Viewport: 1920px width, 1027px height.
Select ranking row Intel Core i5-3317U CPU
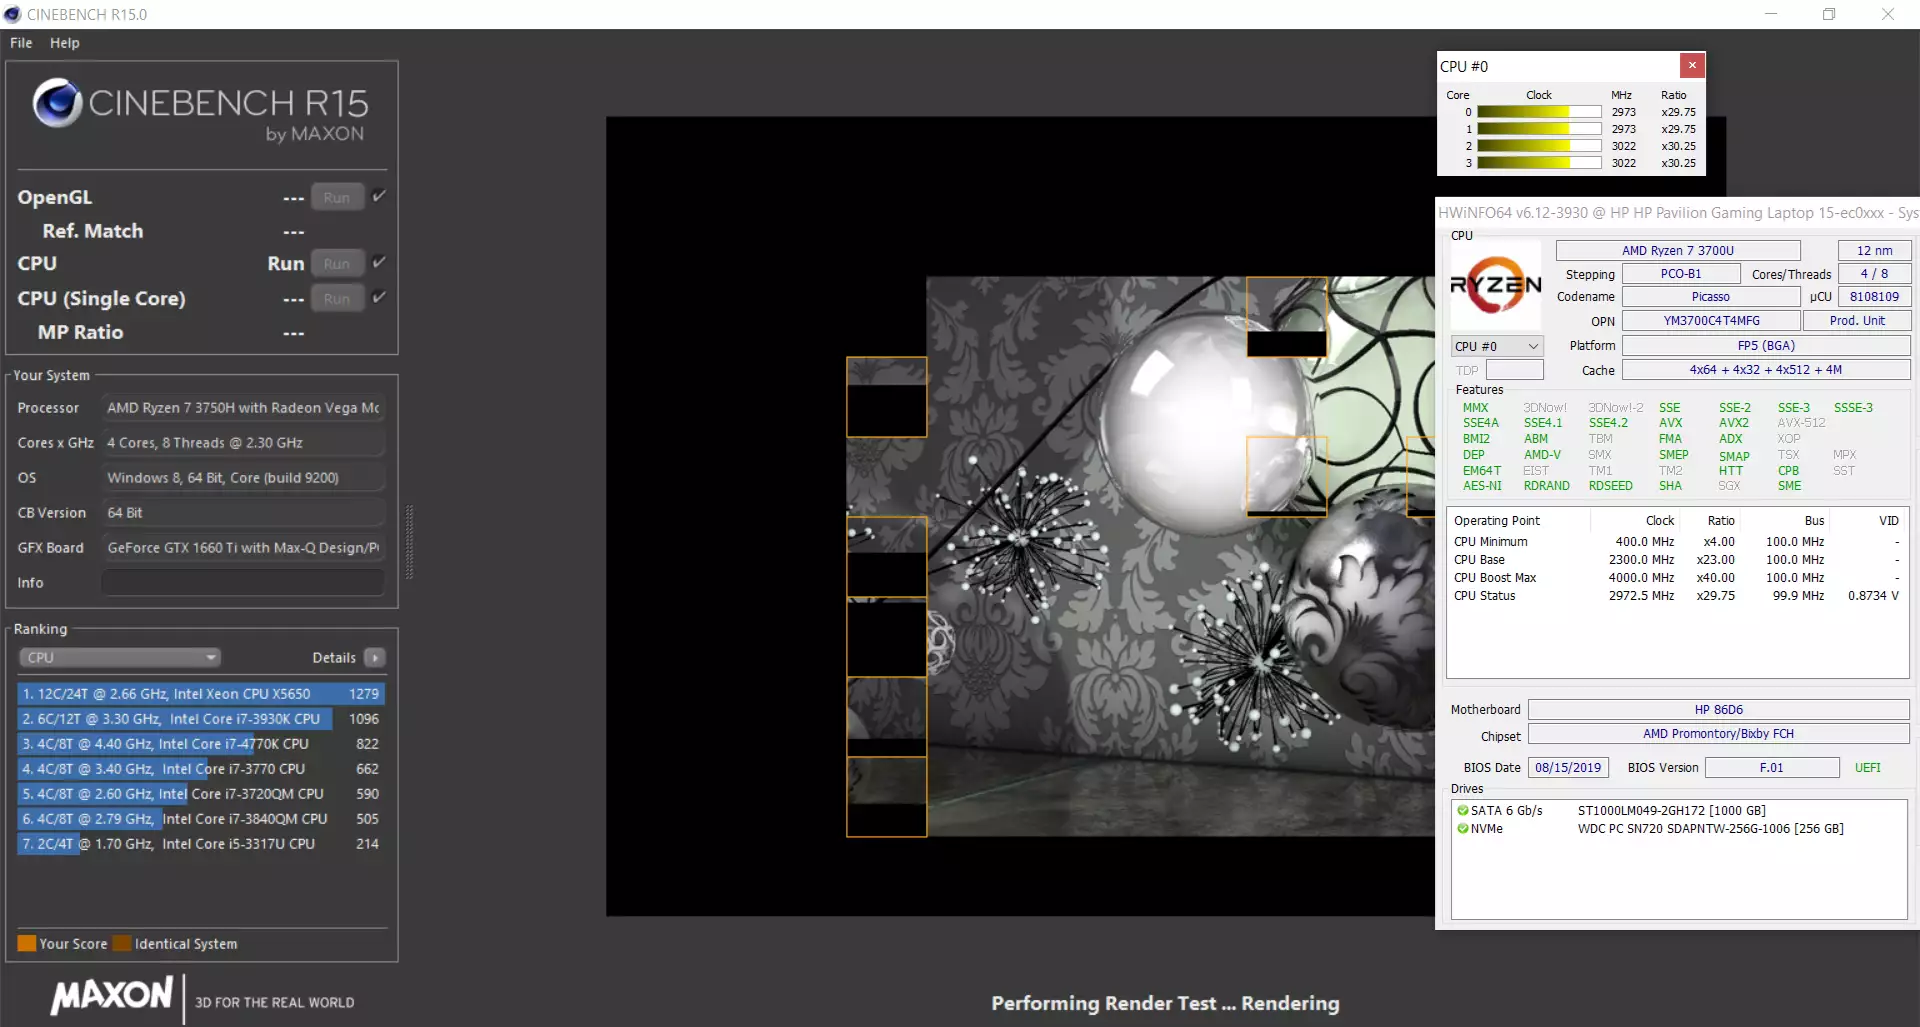click(201, 844)
